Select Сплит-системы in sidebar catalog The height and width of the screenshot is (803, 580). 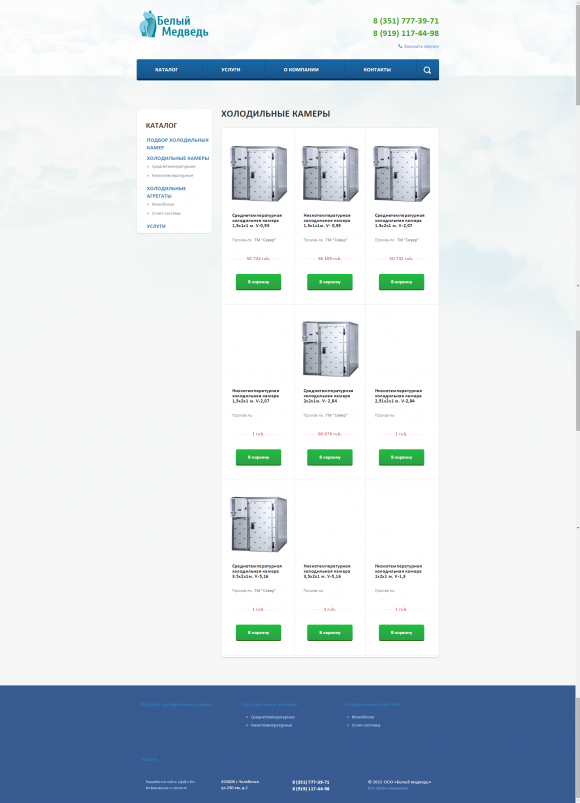coord(166,214)
